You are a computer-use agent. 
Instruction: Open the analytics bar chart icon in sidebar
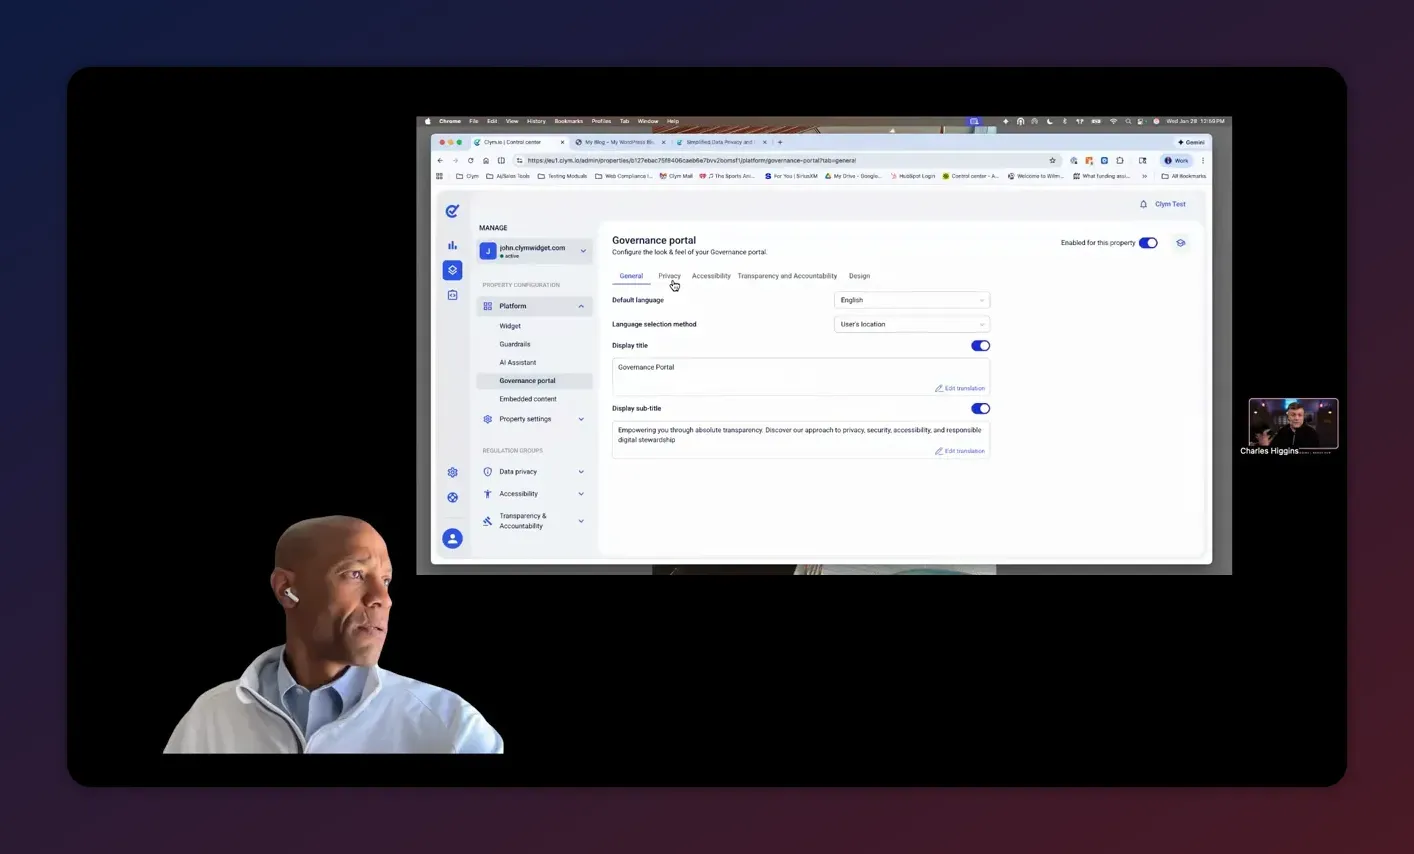(452, 244)
